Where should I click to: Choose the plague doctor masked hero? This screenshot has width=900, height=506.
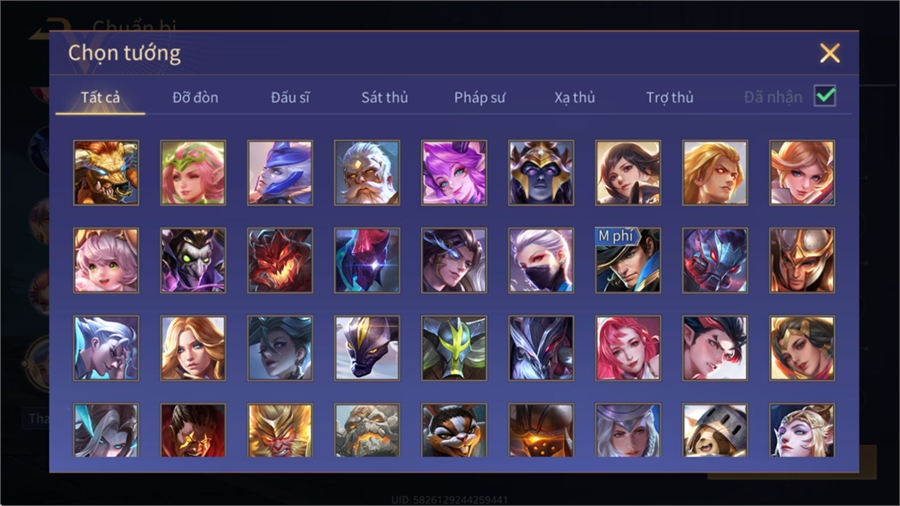[x=193, y=260]
